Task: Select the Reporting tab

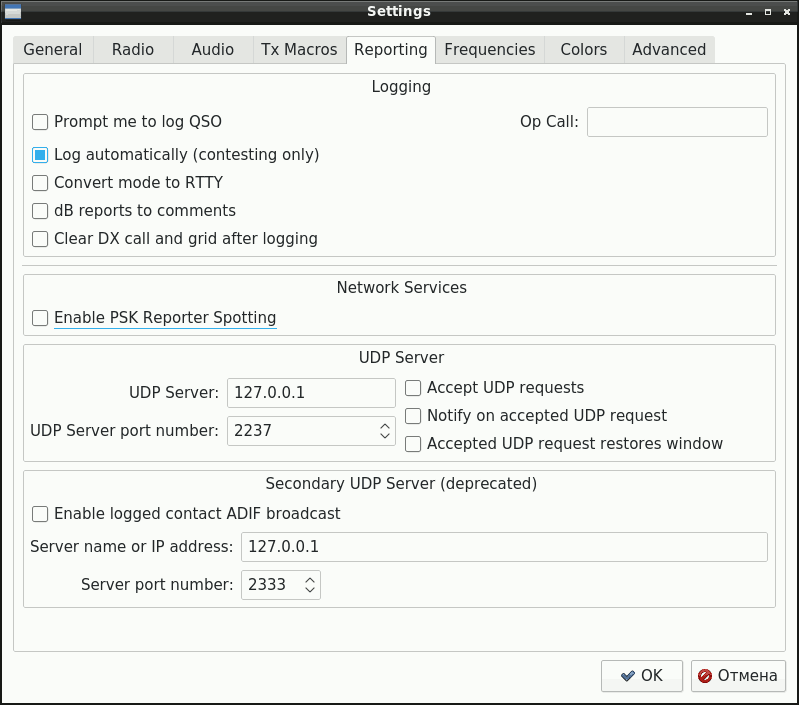Action: pyautogui.click(x=391, y=50)
